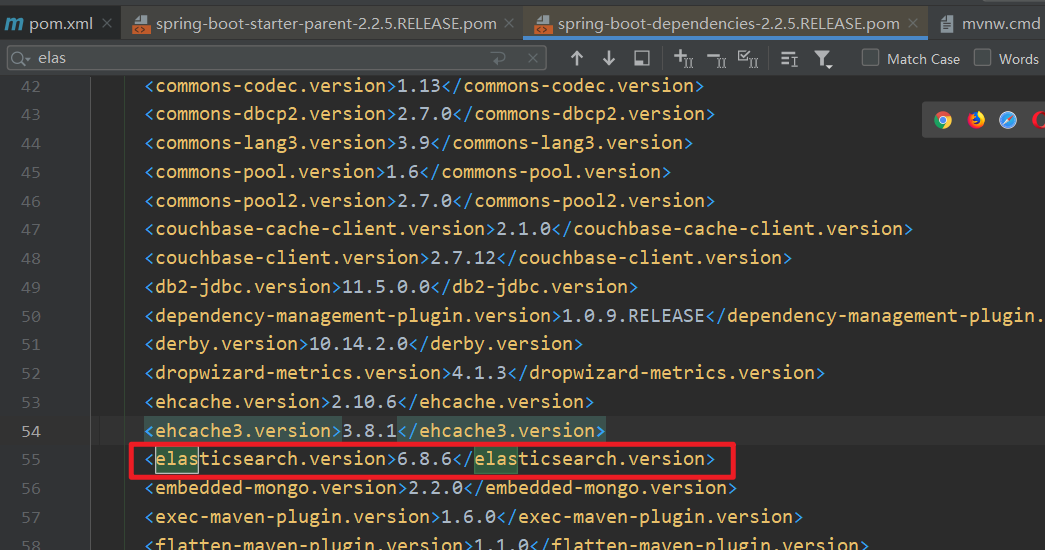This screenshot has width=1045, height=550.
Task: Click gutter line number 55
Action: (31, 459)
